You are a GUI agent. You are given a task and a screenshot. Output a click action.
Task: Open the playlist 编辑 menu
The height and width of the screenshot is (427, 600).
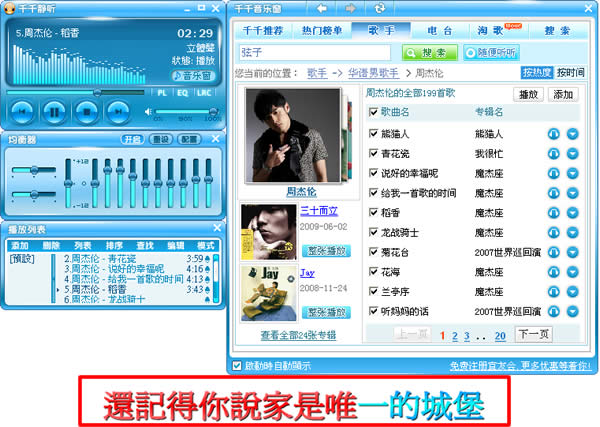pyautogui.click(x=175, y=245)
